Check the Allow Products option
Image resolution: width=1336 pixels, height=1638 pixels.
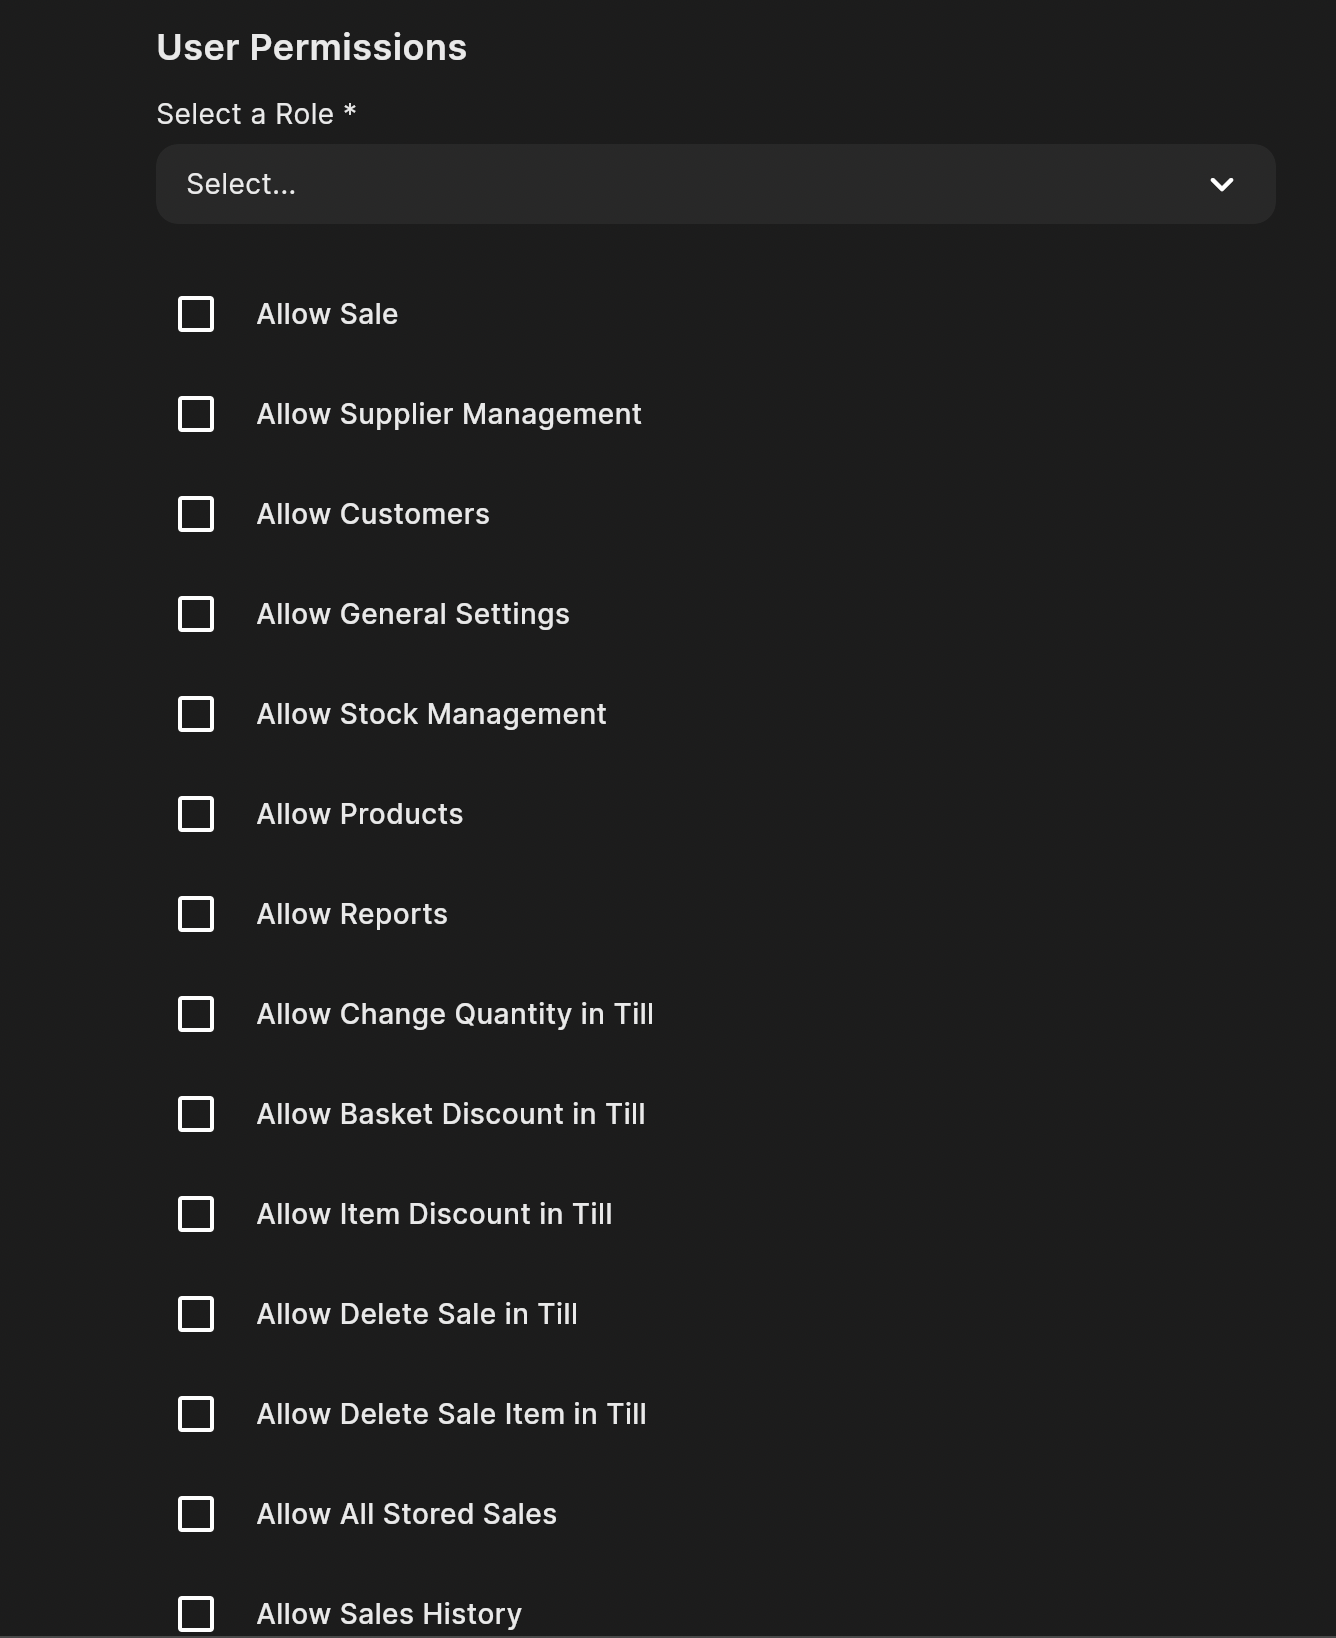[x=196, y=814]
